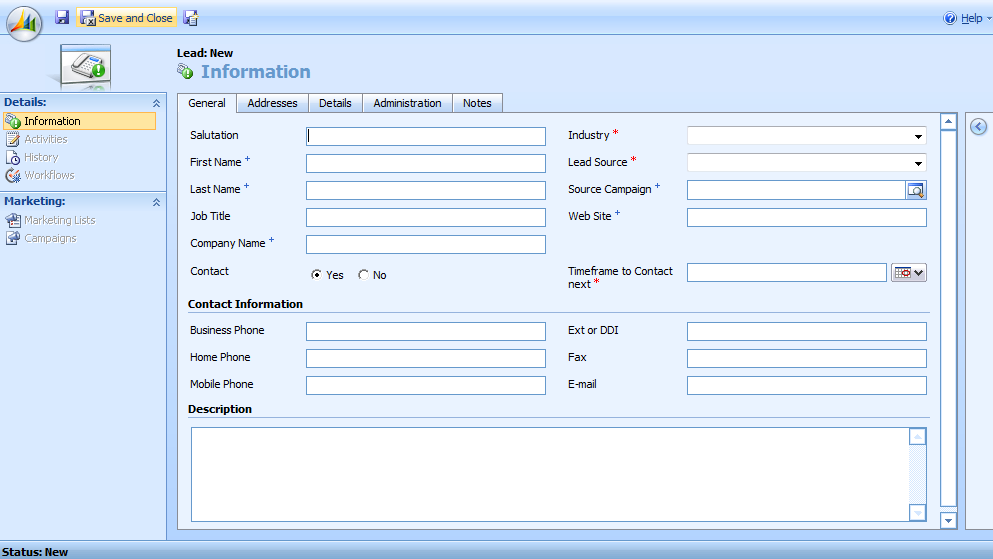The height and width of the screenshot is (559, 993).
Task: Select Information in the Details pane
Action: tap(80, 121)
